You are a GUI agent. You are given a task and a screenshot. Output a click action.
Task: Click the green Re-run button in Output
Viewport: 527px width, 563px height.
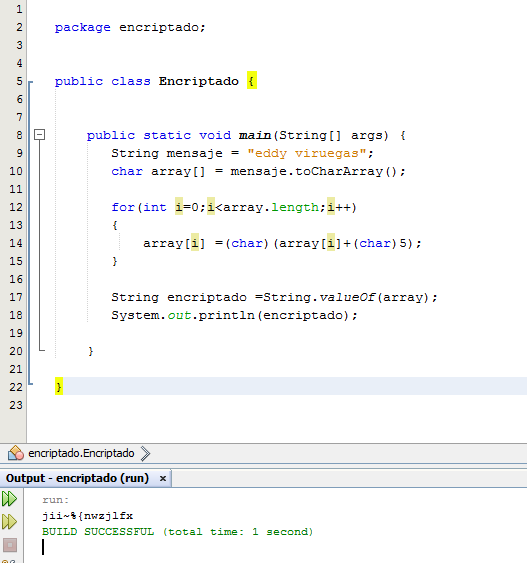tap(9, 499)
